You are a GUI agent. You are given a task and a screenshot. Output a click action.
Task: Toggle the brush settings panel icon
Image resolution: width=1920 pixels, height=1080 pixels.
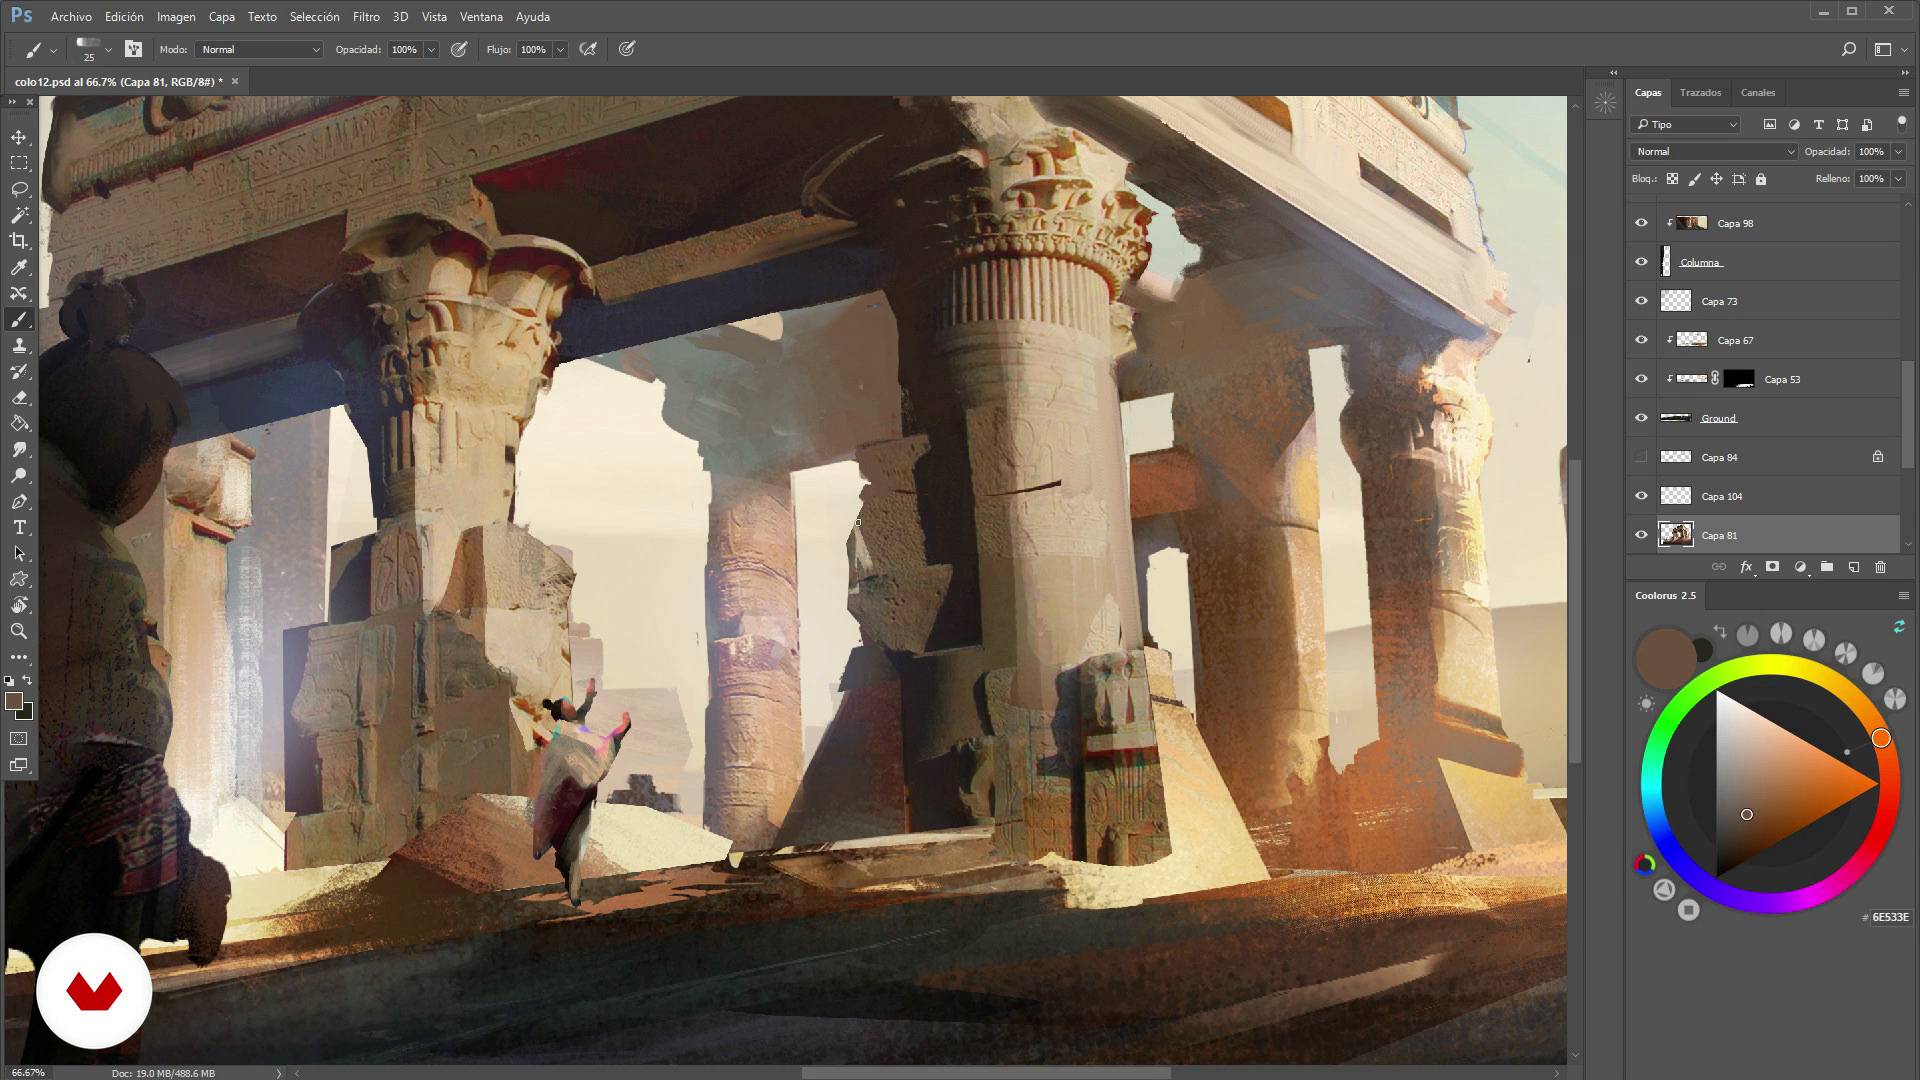(x=133, y=49)
